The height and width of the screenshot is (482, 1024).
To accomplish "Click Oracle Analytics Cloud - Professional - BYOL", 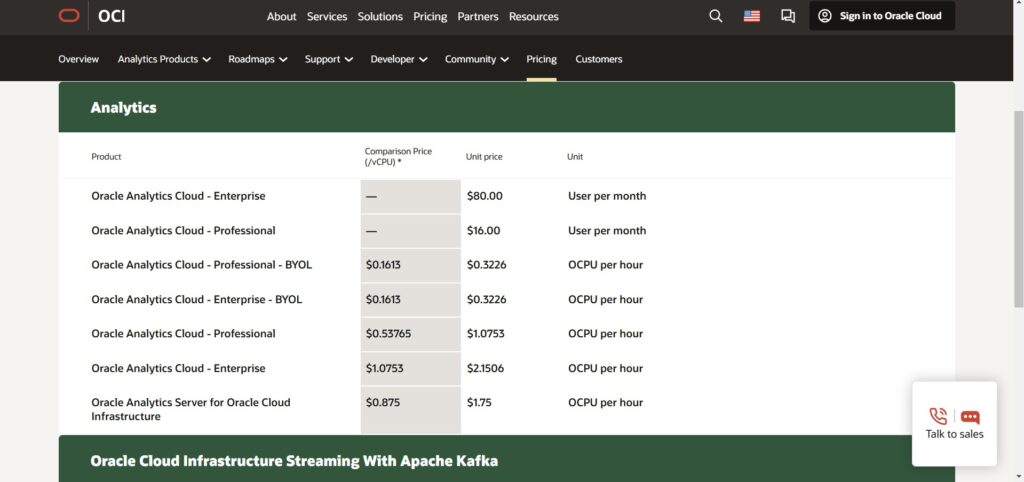I will 202,265.
